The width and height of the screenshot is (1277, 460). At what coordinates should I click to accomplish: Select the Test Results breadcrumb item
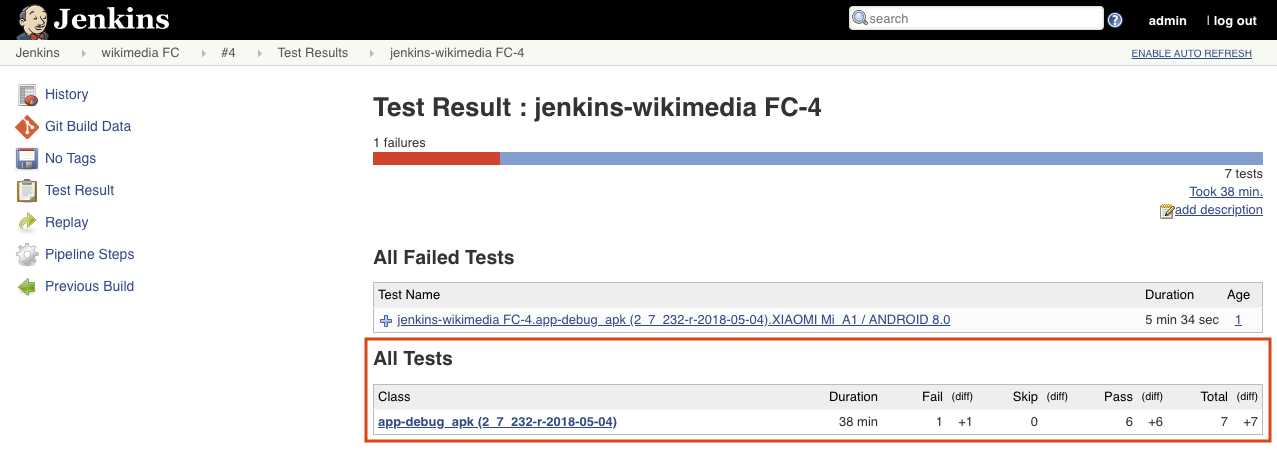click(313, 53)
